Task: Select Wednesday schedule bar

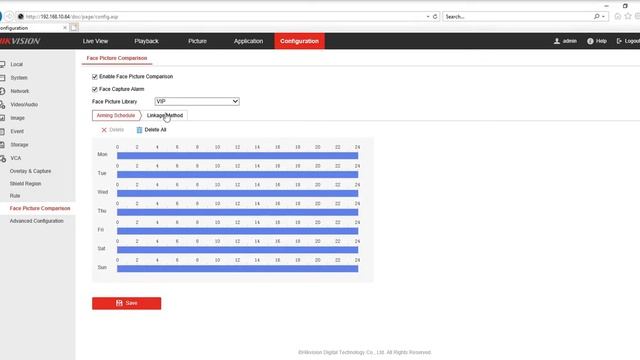Action: 238,193
